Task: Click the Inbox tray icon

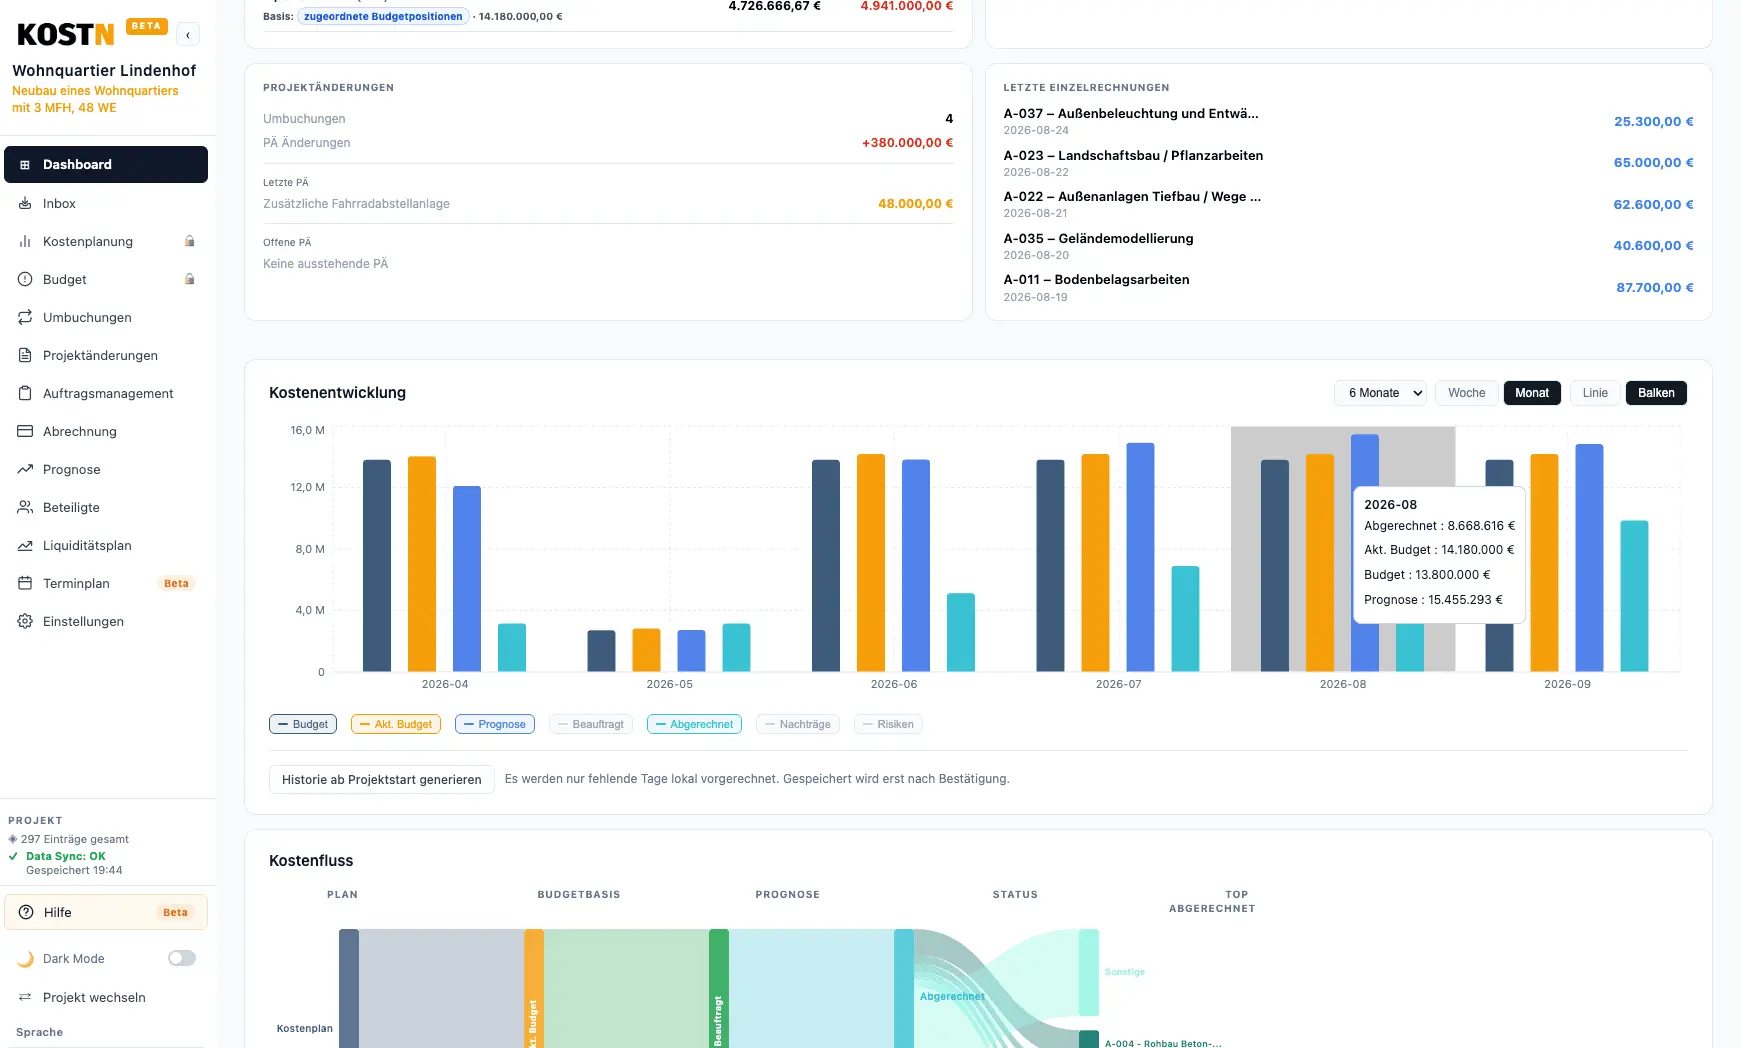Action: 25,203
